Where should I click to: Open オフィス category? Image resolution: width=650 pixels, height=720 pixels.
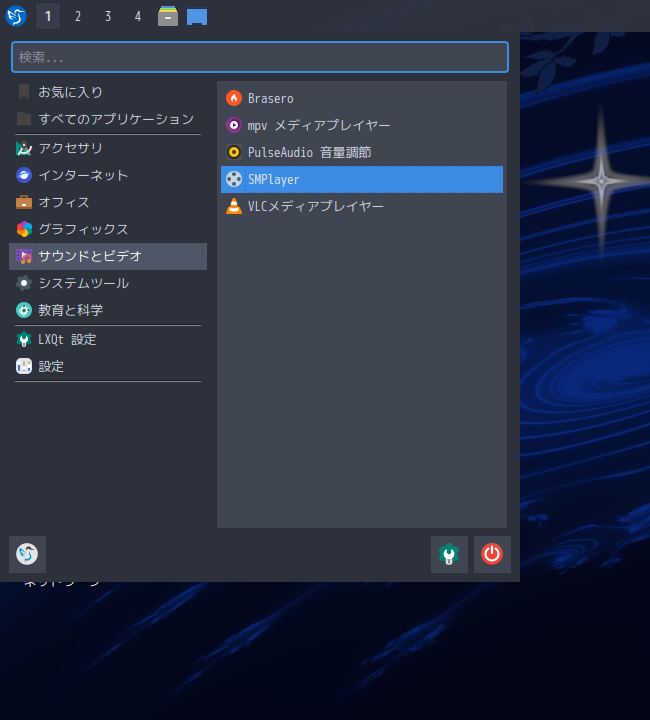tap(108, 202)
